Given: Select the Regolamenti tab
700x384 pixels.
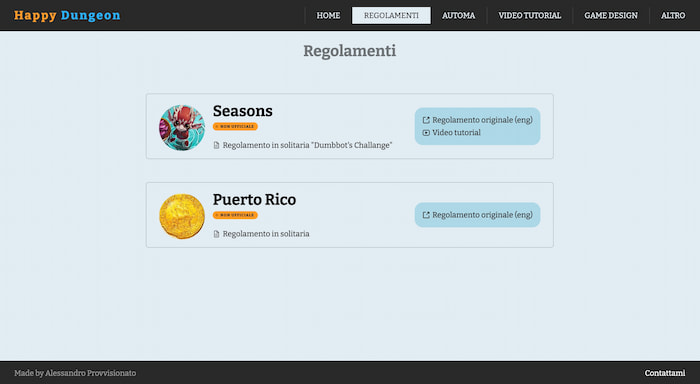Looking at the screenshot, I should (391, 16).
